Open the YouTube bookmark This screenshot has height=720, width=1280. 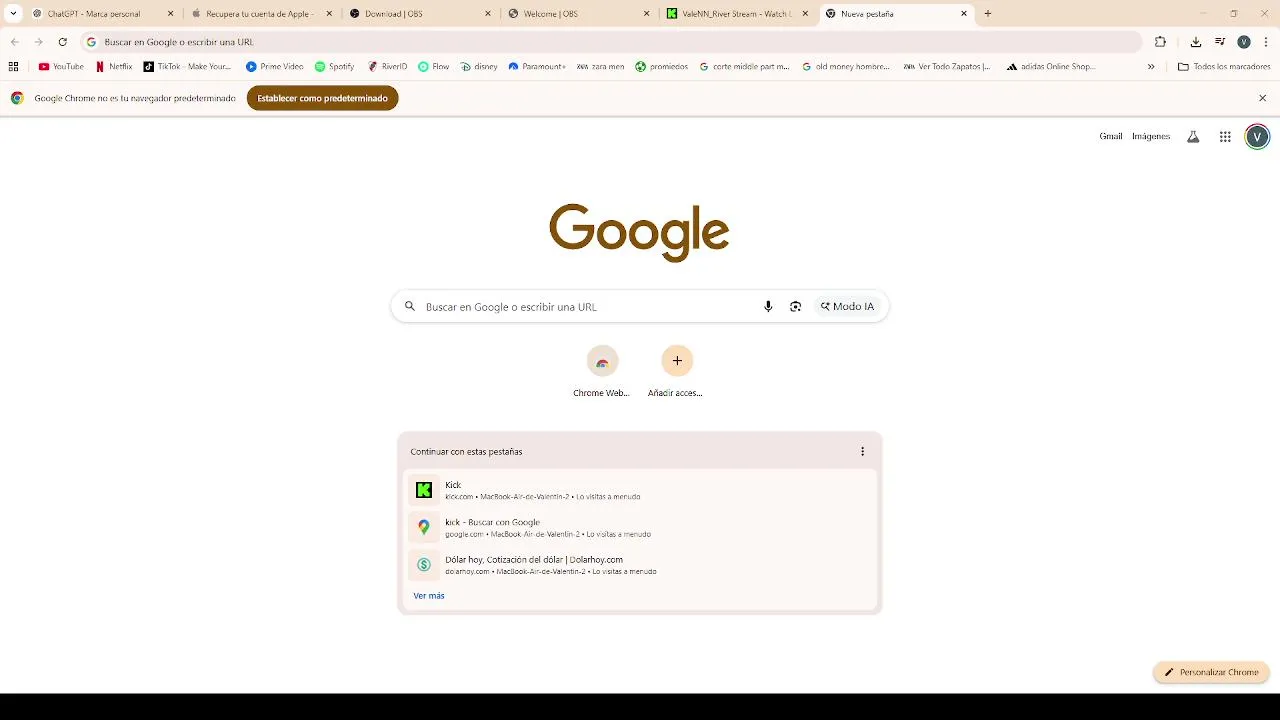(61, 67)
